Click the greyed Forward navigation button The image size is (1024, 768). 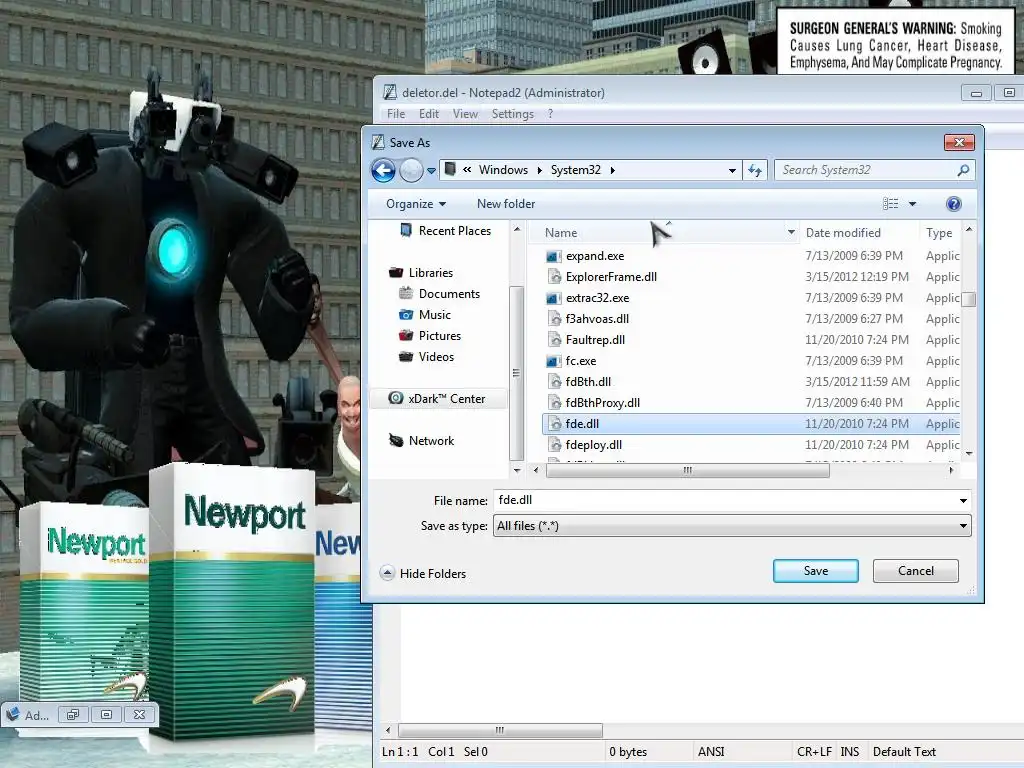point(411,170)
